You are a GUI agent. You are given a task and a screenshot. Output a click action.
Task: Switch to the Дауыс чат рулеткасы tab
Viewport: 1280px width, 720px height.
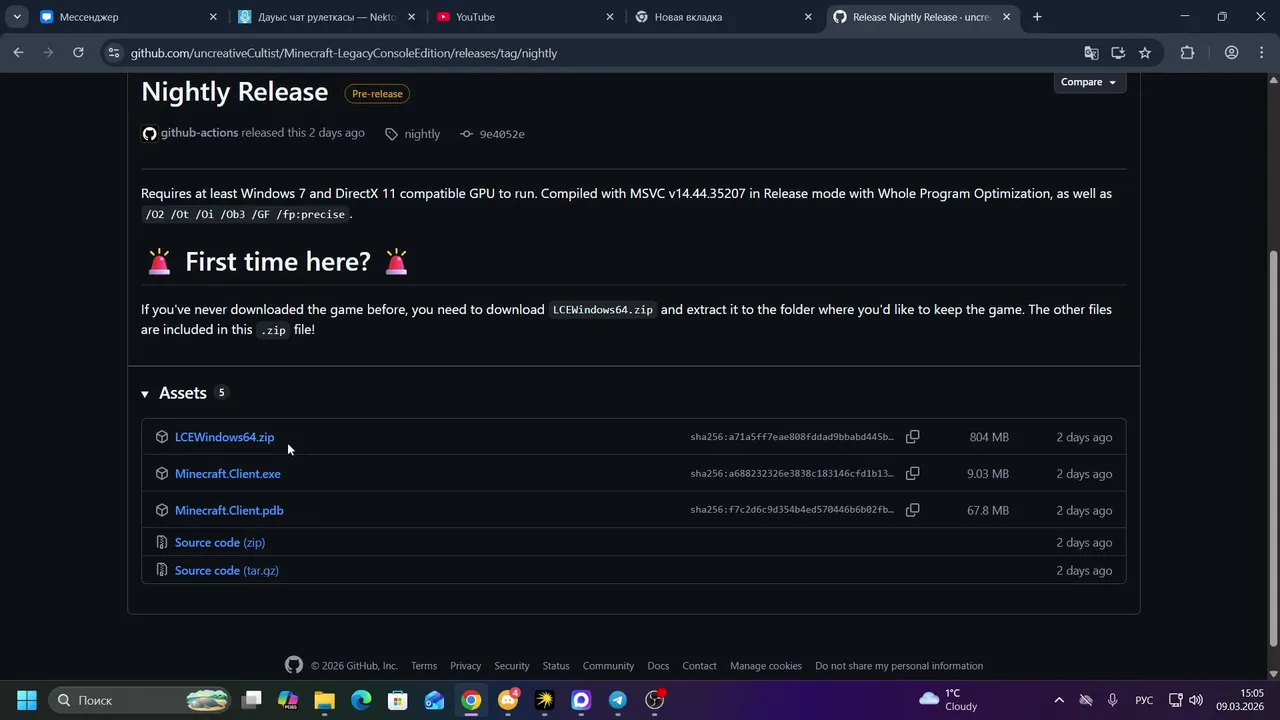pyautogui.click(x=327, y=17)
